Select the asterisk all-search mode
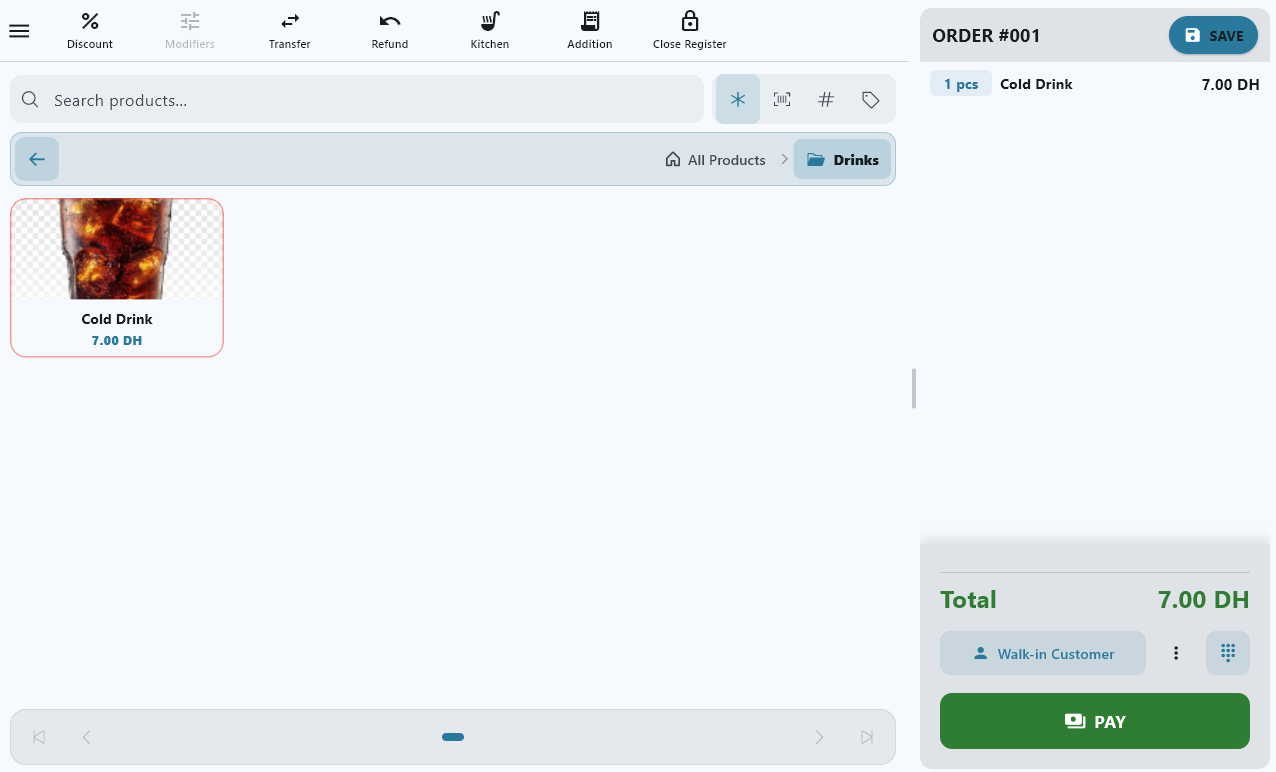 coord(738,100)
